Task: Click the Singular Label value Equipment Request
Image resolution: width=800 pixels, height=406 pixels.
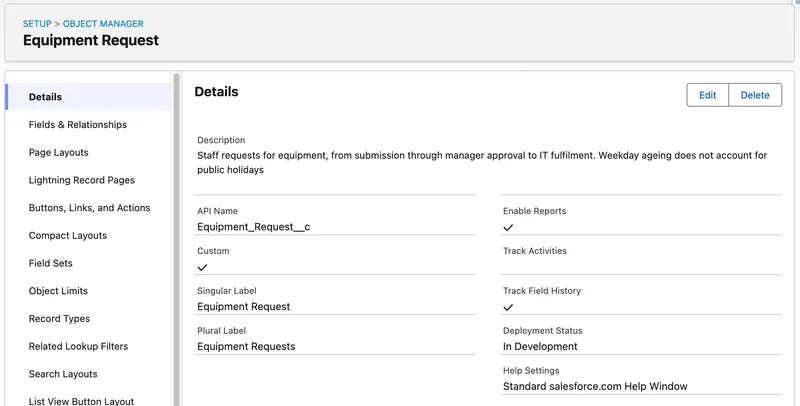Action: tap(243, 307)
